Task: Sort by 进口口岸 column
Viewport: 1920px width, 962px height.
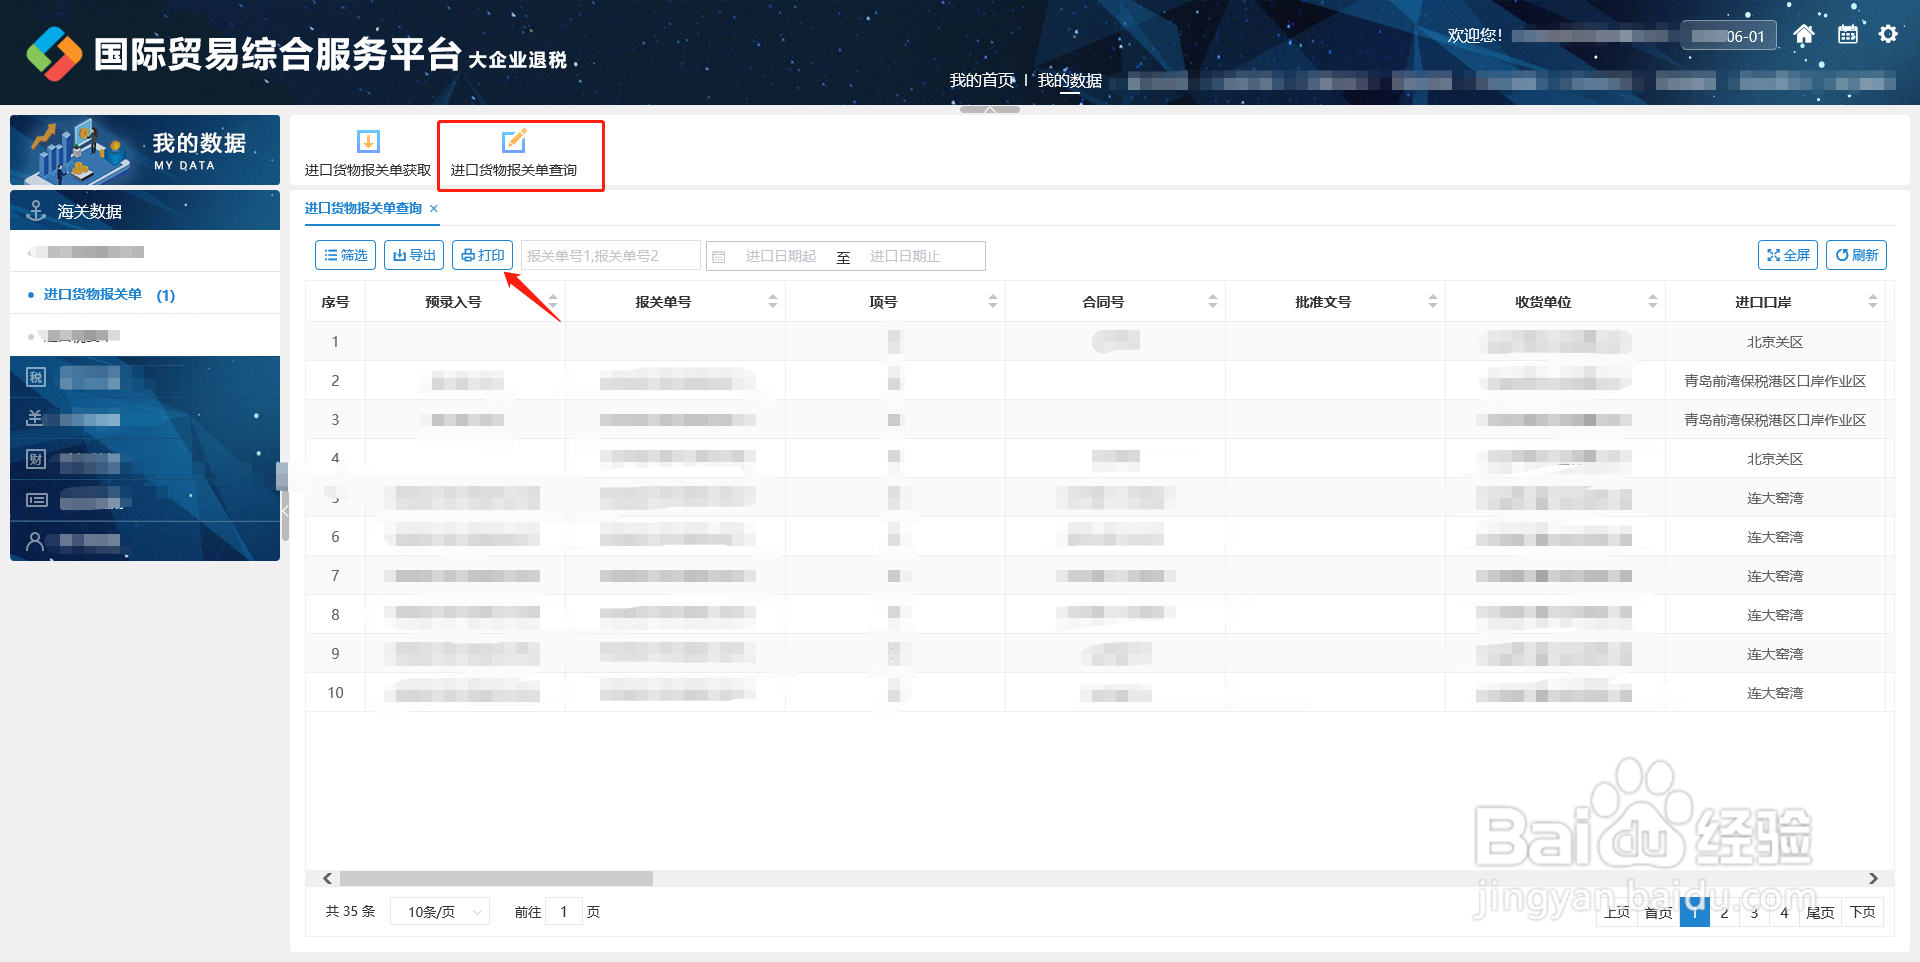Action: [x=1872, y=301]
